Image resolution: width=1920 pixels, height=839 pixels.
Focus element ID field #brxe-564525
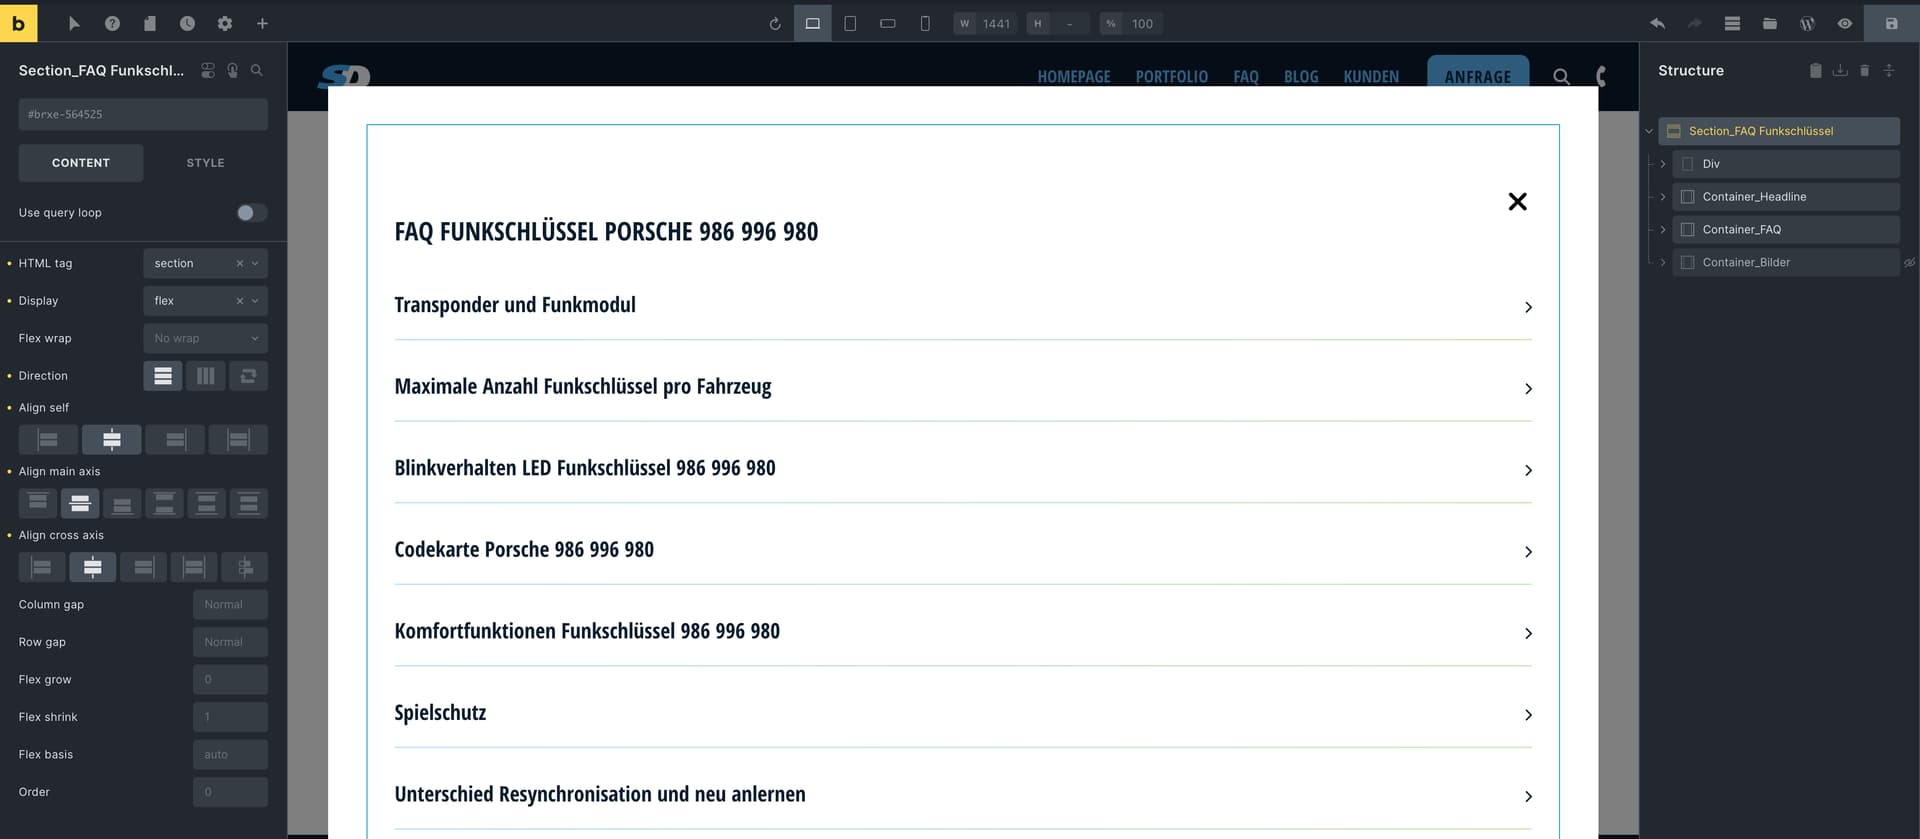click(143, 114)
